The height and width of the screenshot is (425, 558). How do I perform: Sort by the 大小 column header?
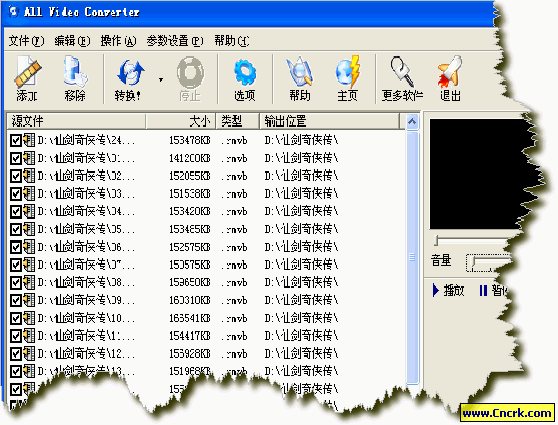180,121
